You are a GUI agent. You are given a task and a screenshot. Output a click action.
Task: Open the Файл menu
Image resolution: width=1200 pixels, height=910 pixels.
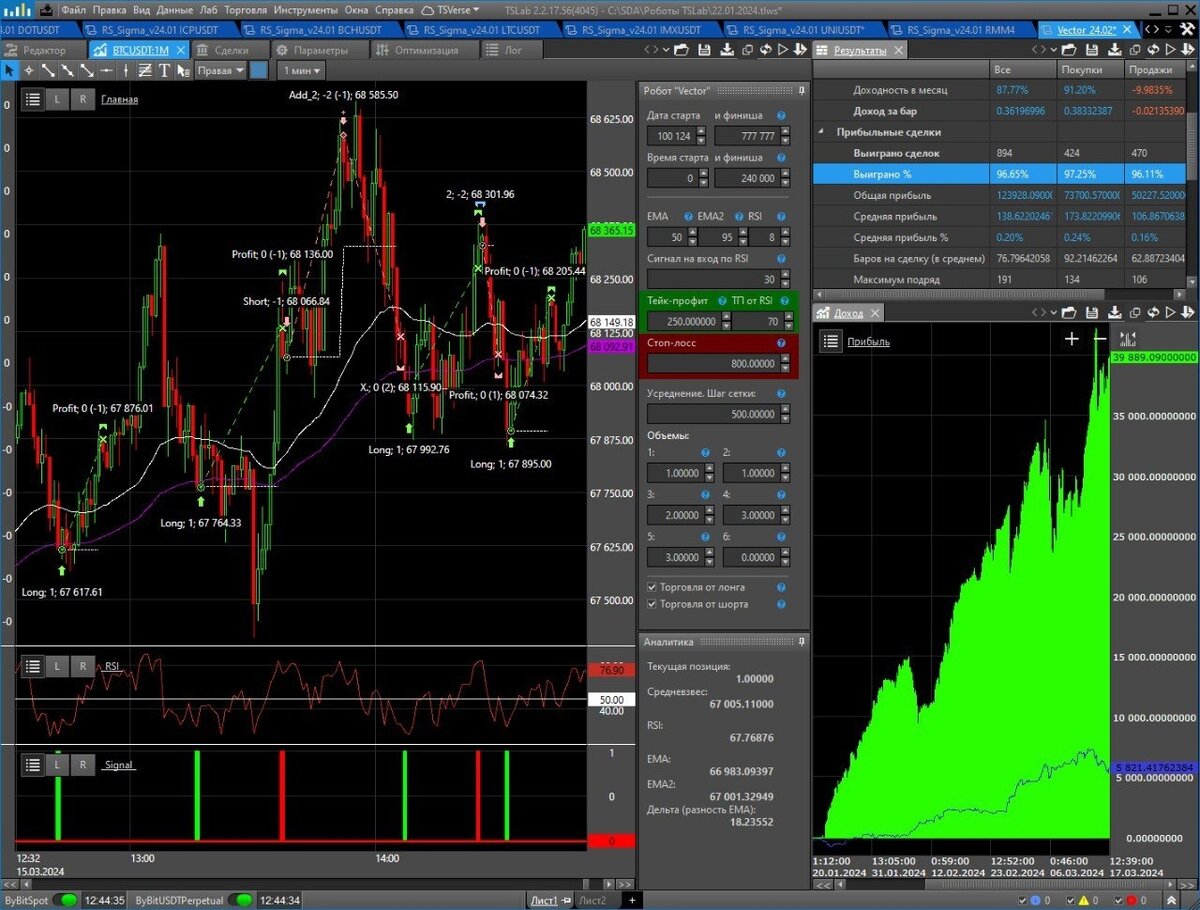73,9
